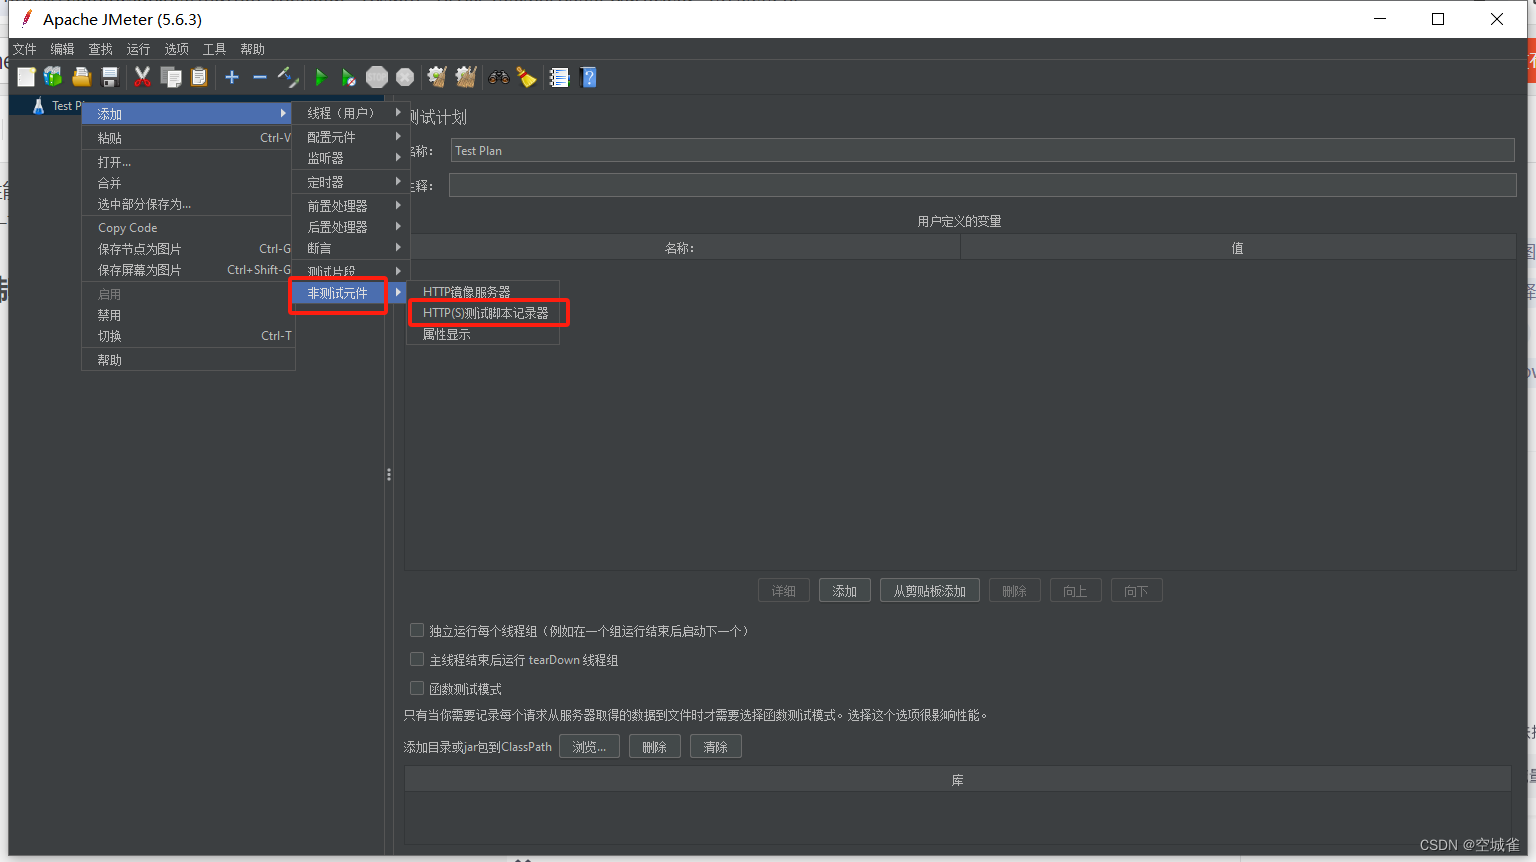Open the 帮助 menu in menu bar
The image size is (1536, 862).
(x=252, y=49)
